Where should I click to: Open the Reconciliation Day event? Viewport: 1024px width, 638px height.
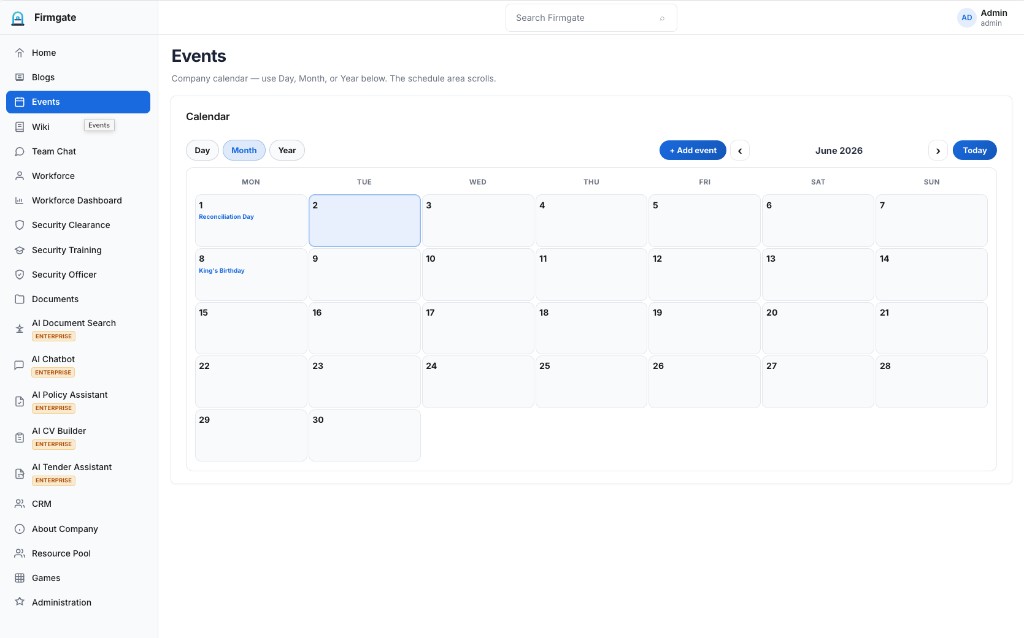click(226, 217)
